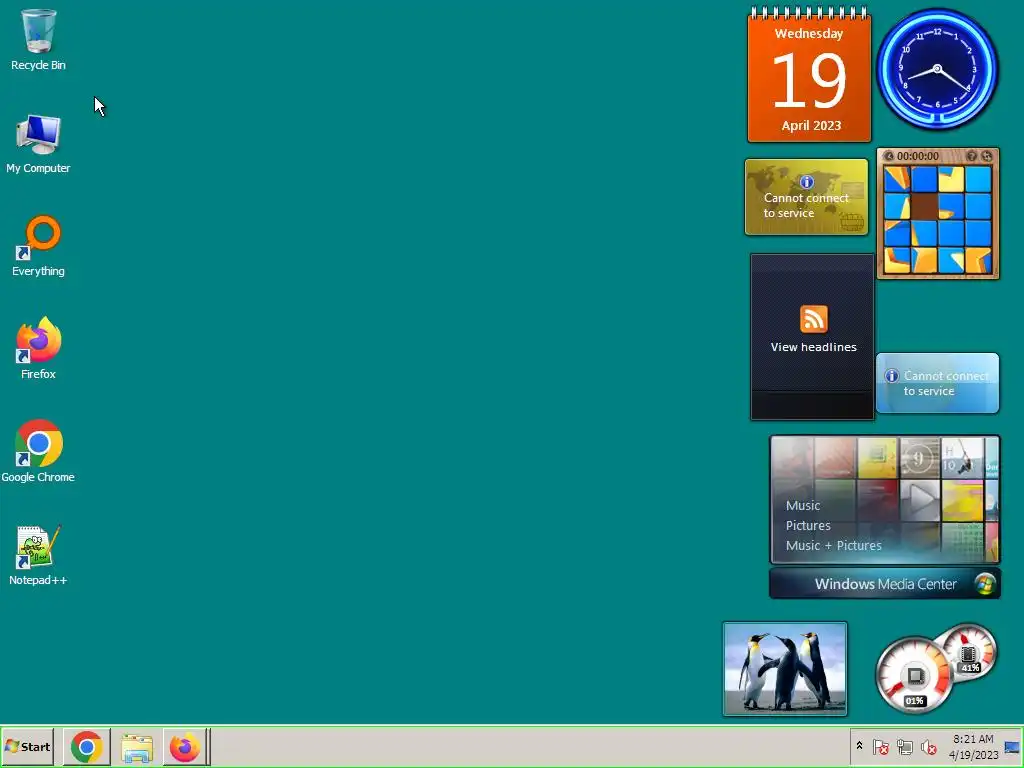Image resolution: width=1024 pixels, height=768 pixels.
Task: Click the taskbar clock showing 8:21 AM
Action: tap(973, 739)
